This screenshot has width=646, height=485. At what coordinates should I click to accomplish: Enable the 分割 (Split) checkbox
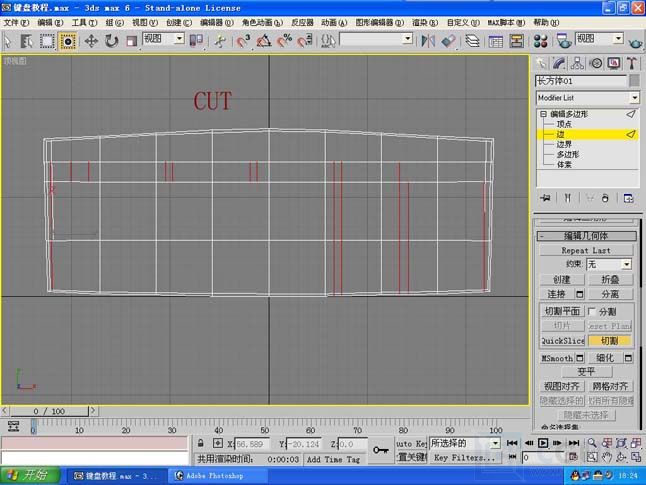[590, 312]
